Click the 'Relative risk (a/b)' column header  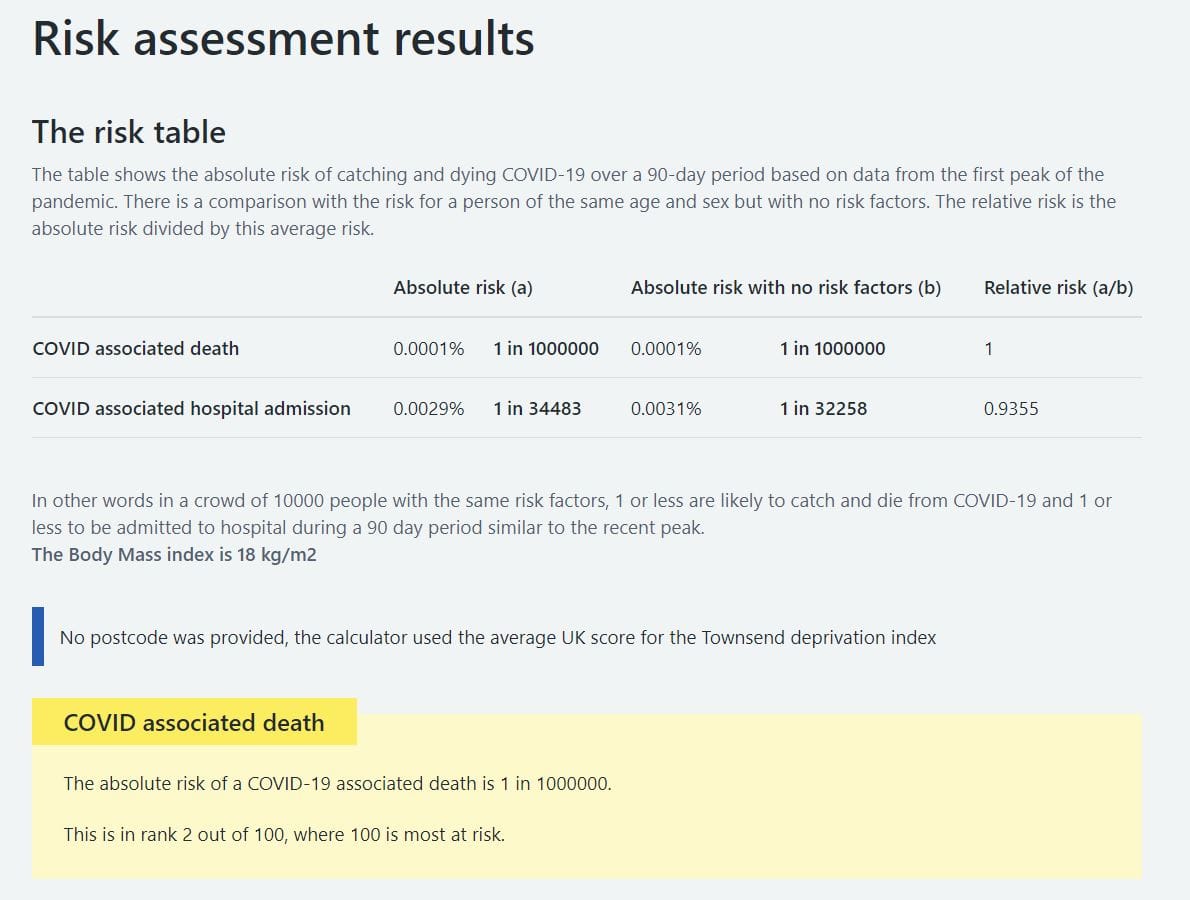click(x=1058, y=288)
